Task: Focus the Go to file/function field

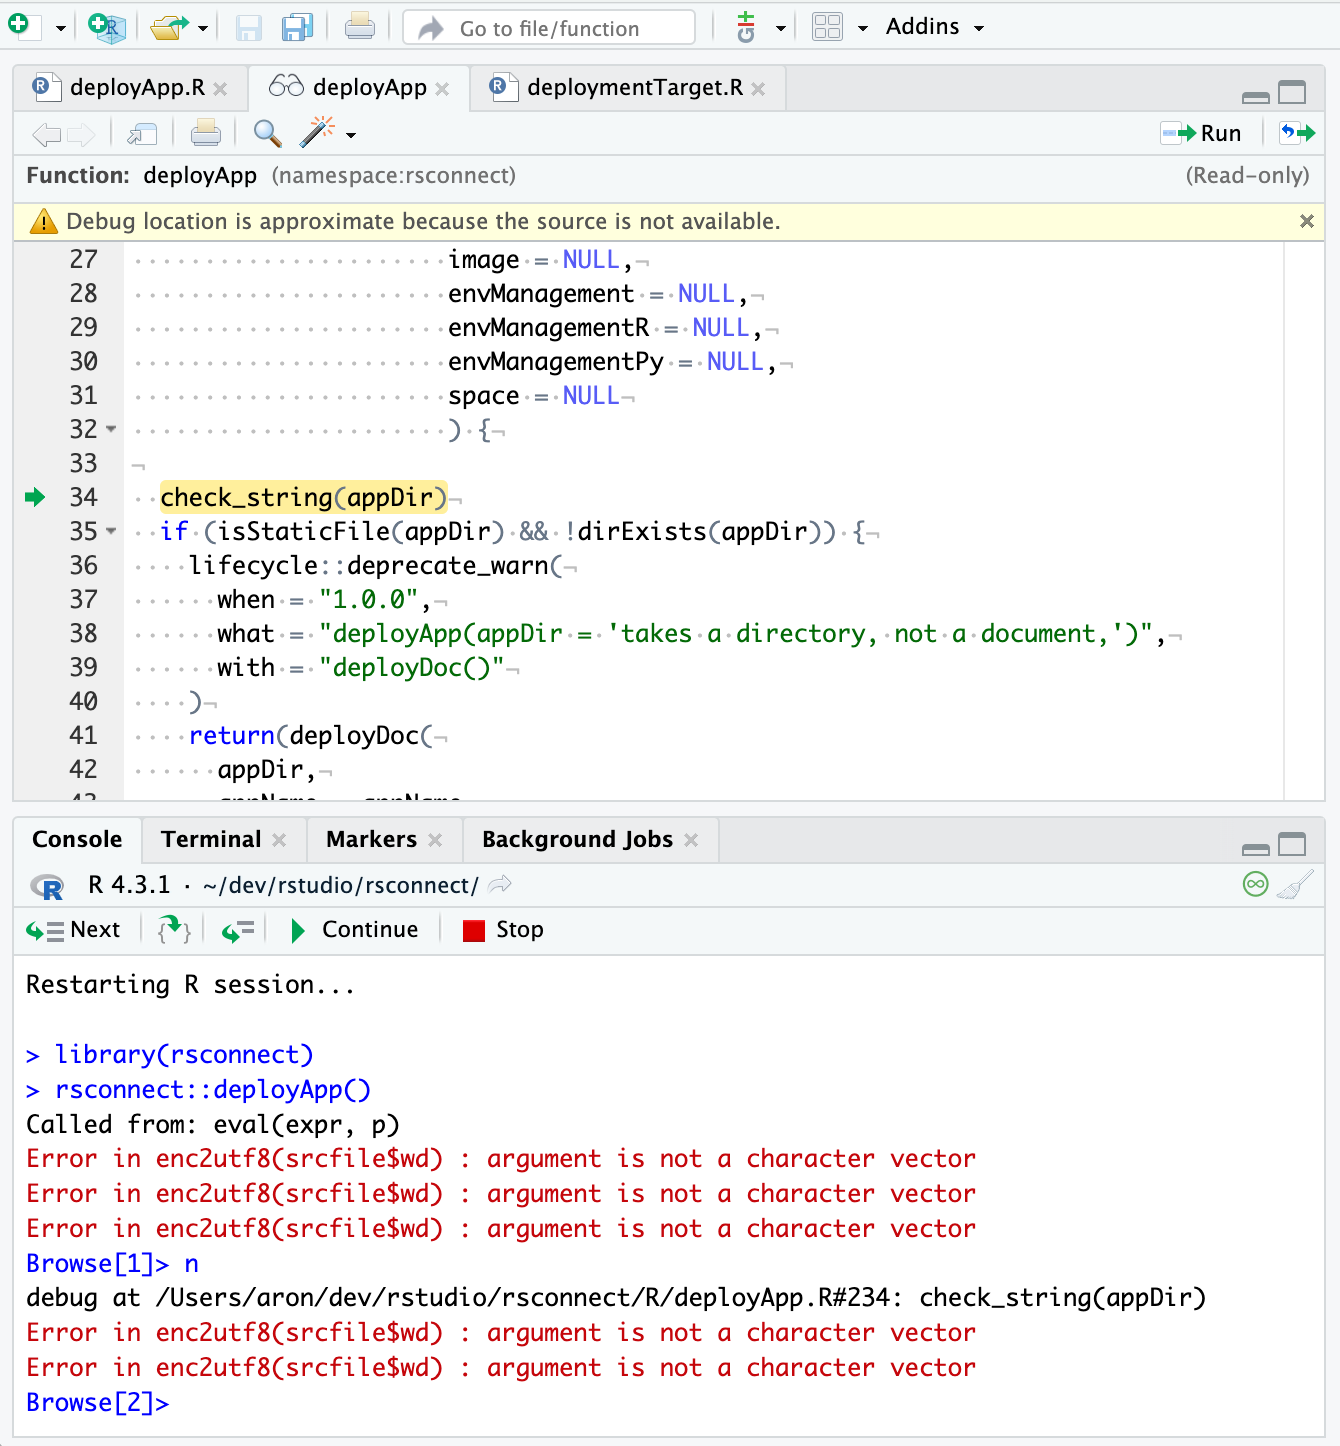Action: pos(549,28)
